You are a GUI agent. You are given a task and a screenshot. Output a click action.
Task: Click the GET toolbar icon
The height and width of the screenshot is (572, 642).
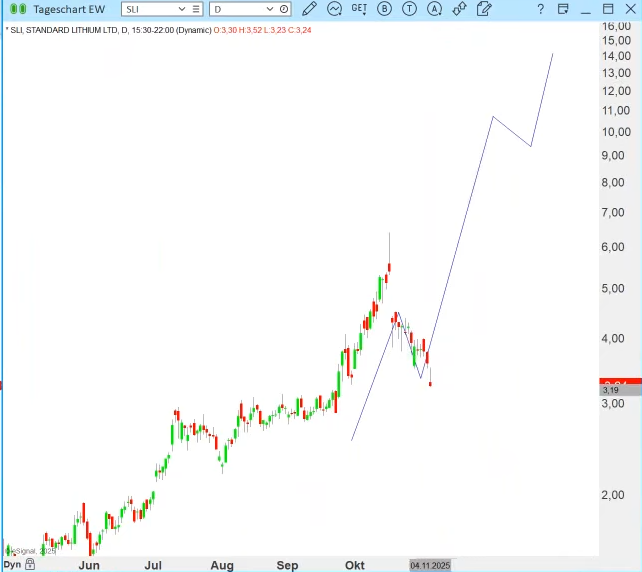coord(359,9)
